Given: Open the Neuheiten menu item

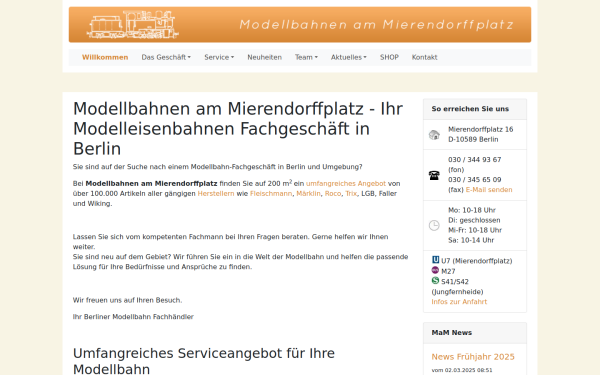Looking at the screenshot, I should pyautogui.click(x=264, y=57).
